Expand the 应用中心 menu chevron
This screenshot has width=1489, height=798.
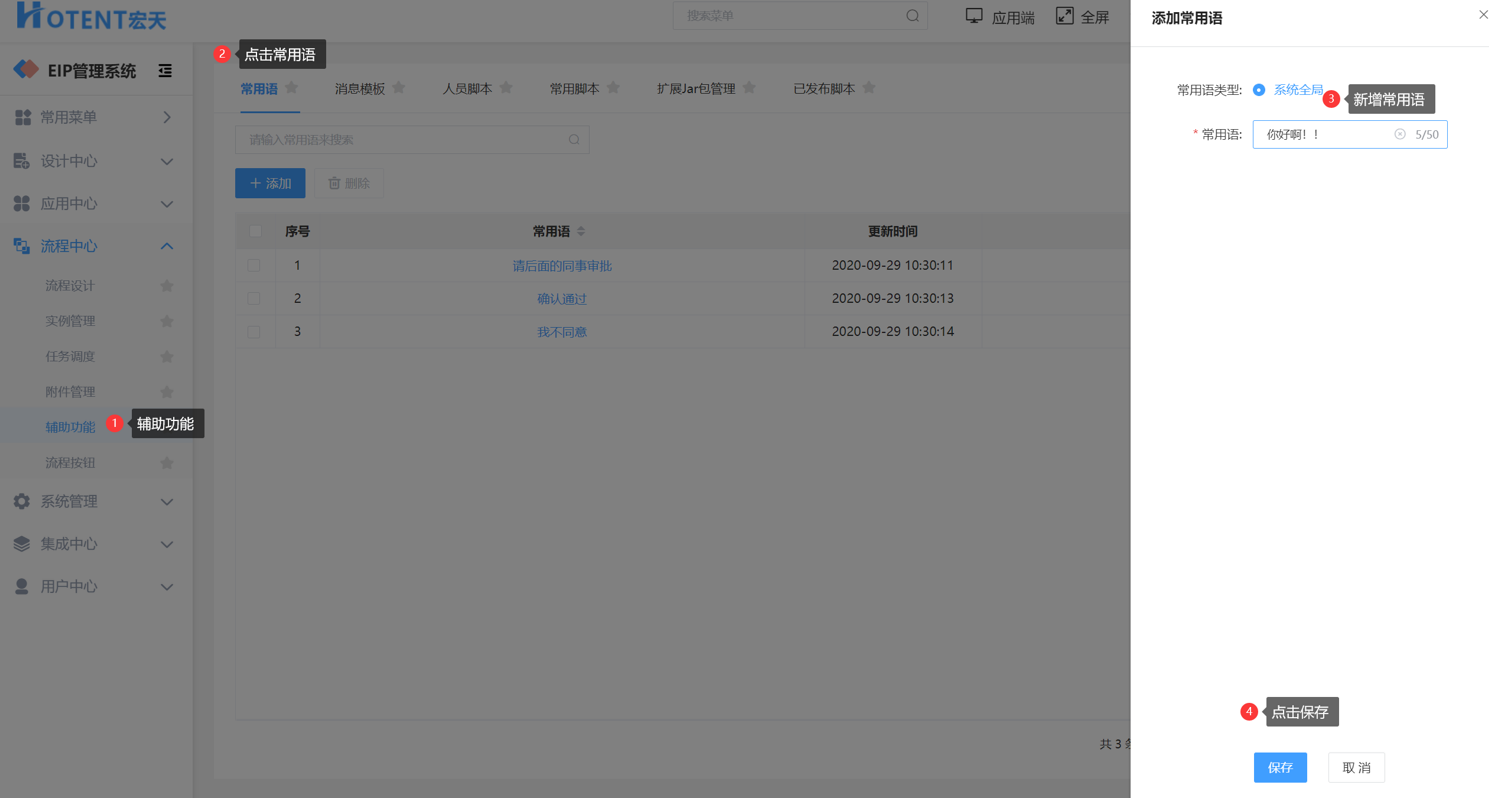click(167, 205)
